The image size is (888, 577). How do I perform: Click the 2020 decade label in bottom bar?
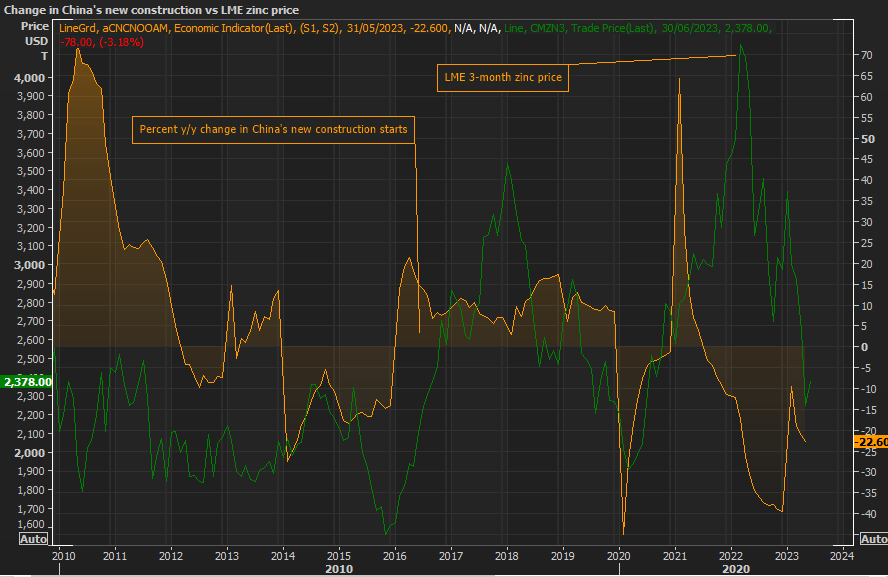(x=735, y=569)
